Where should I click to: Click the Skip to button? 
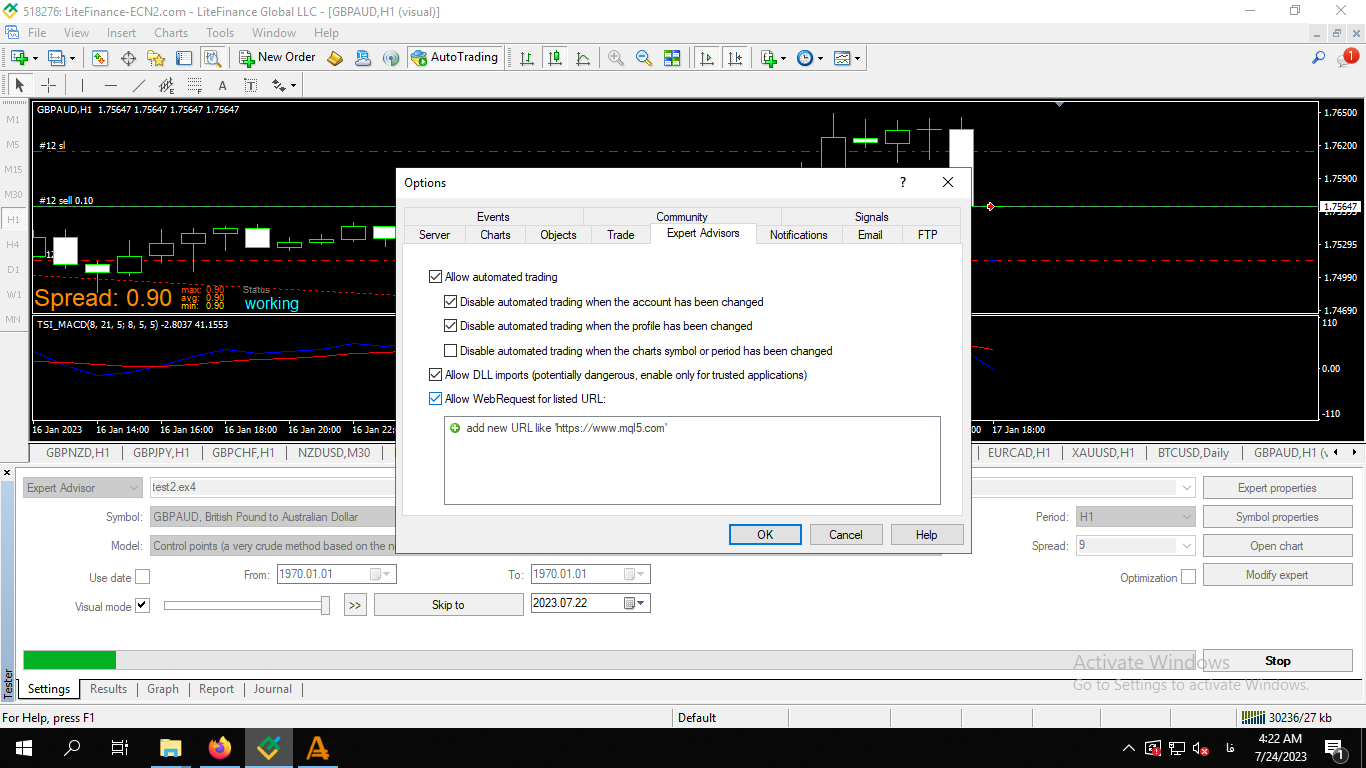click(448, 605)
